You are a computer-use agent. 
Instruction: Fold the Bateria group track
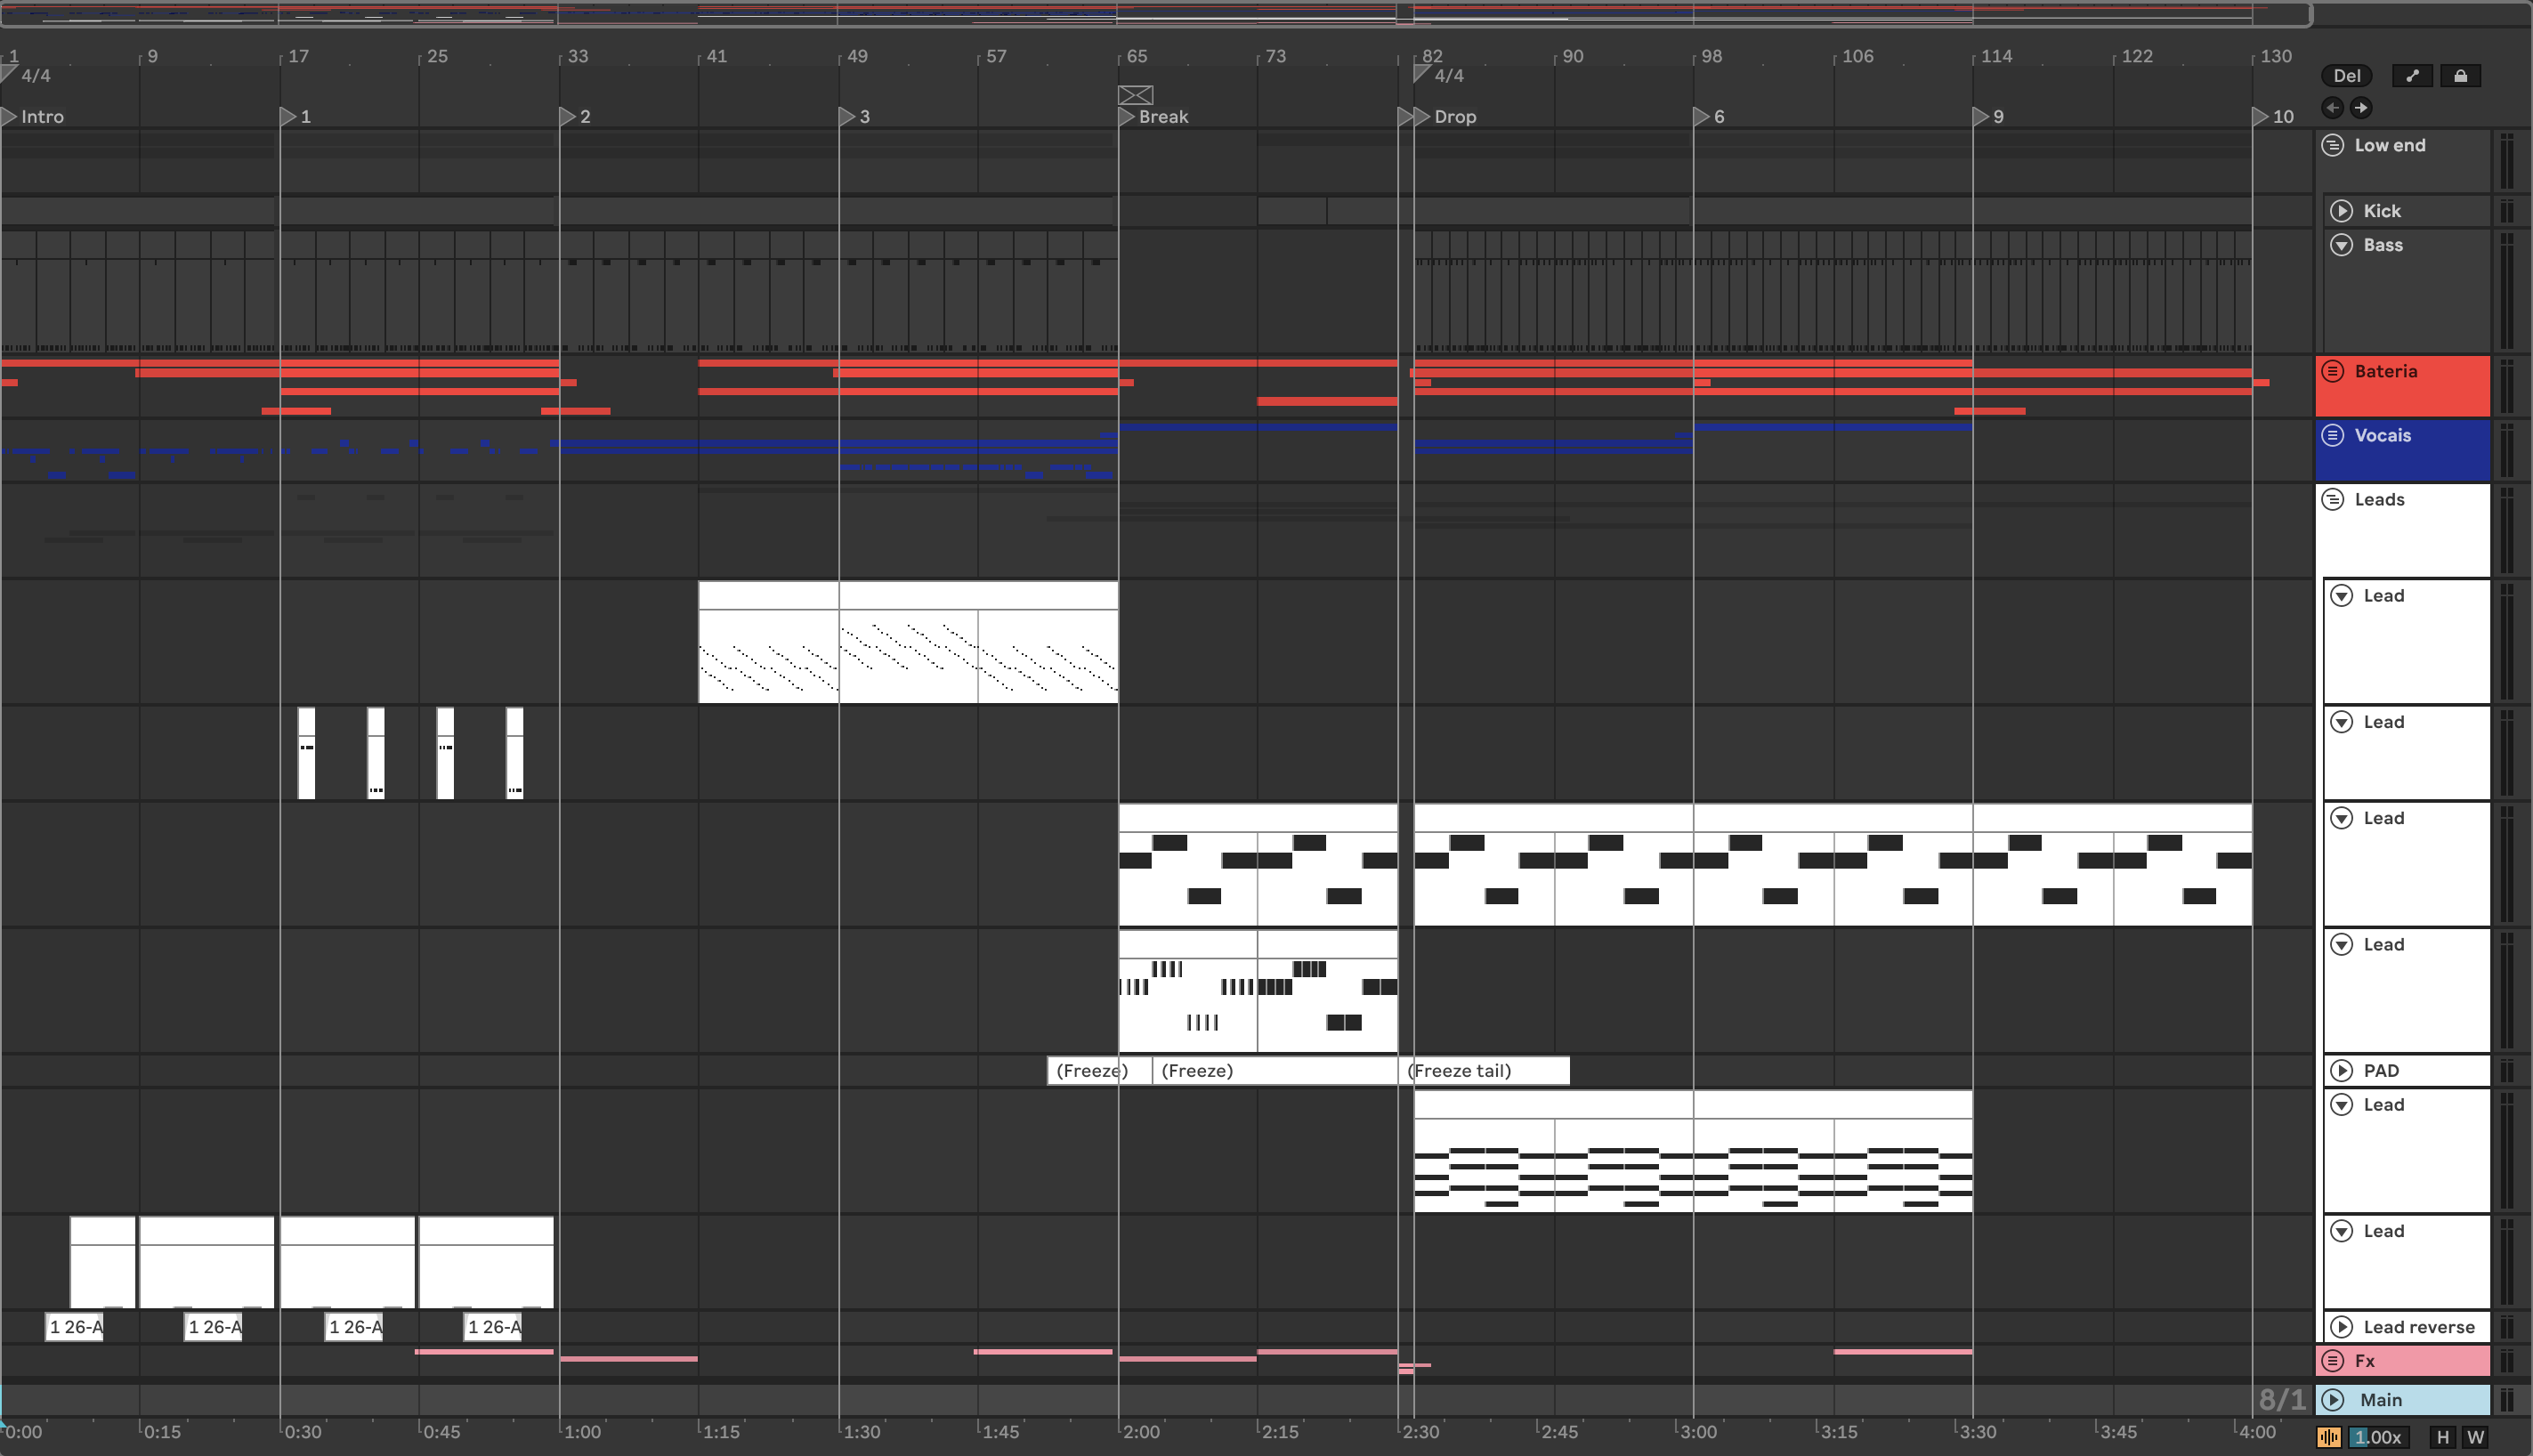(x=2332, y=371)
